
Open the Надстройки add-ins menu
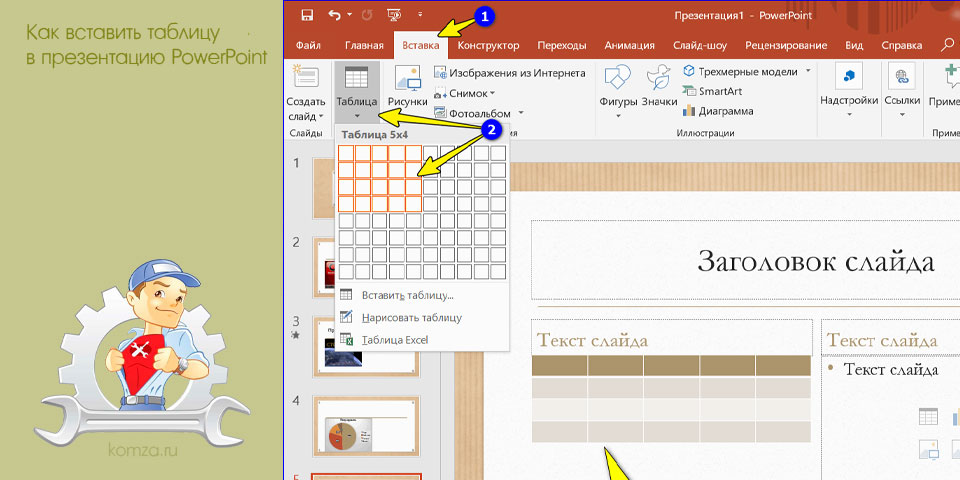849,89
